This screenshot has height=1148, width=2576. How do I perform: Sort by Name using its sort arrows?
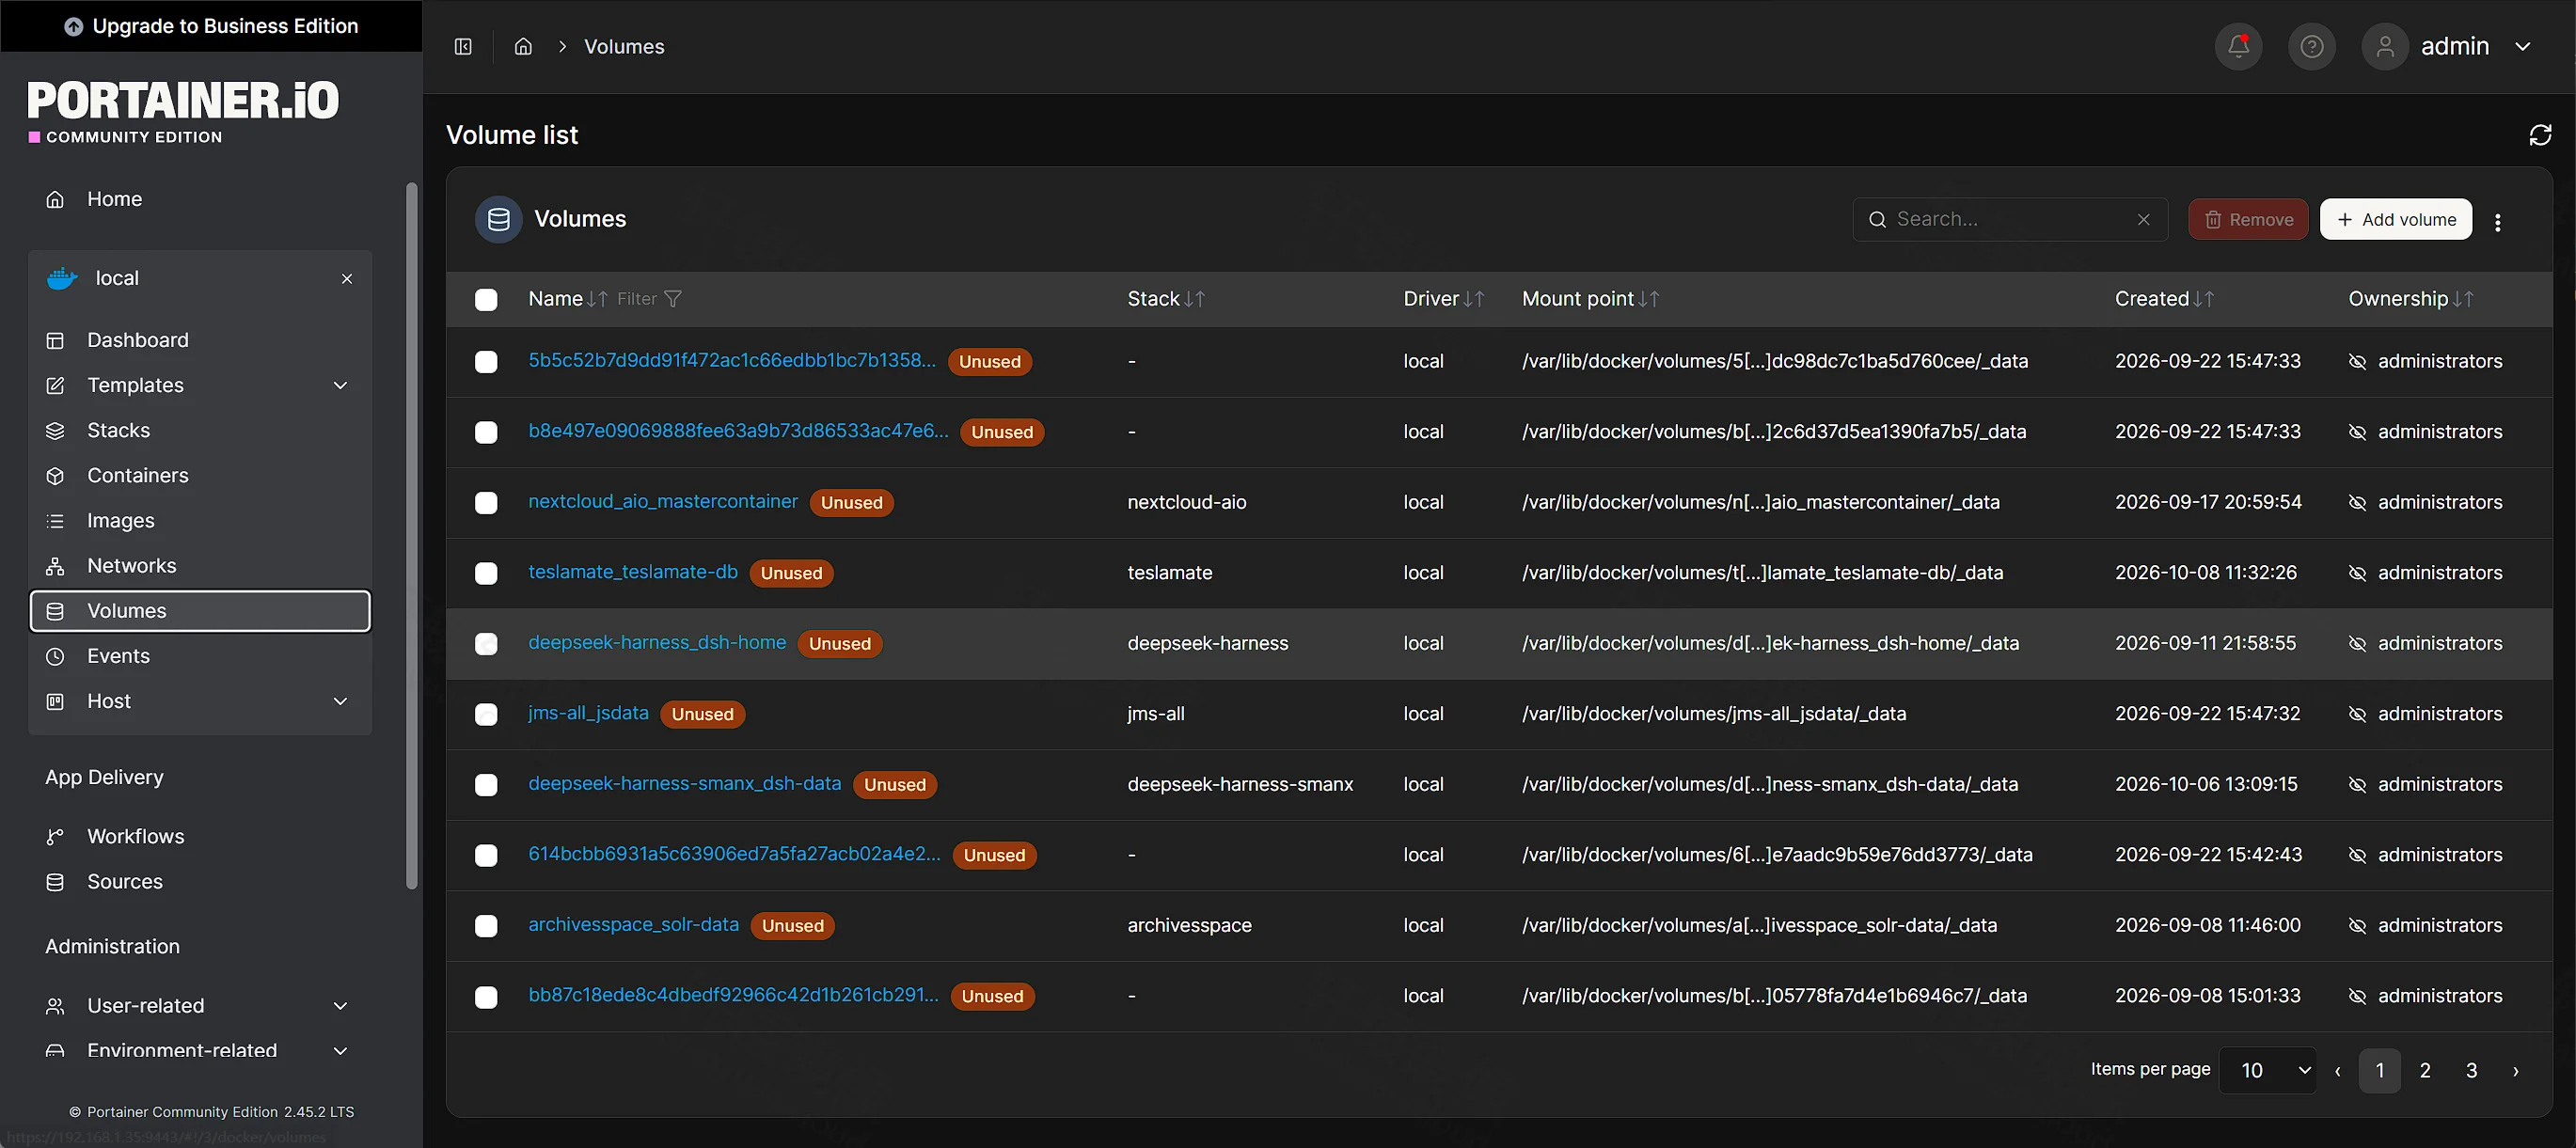click(598, 299)
